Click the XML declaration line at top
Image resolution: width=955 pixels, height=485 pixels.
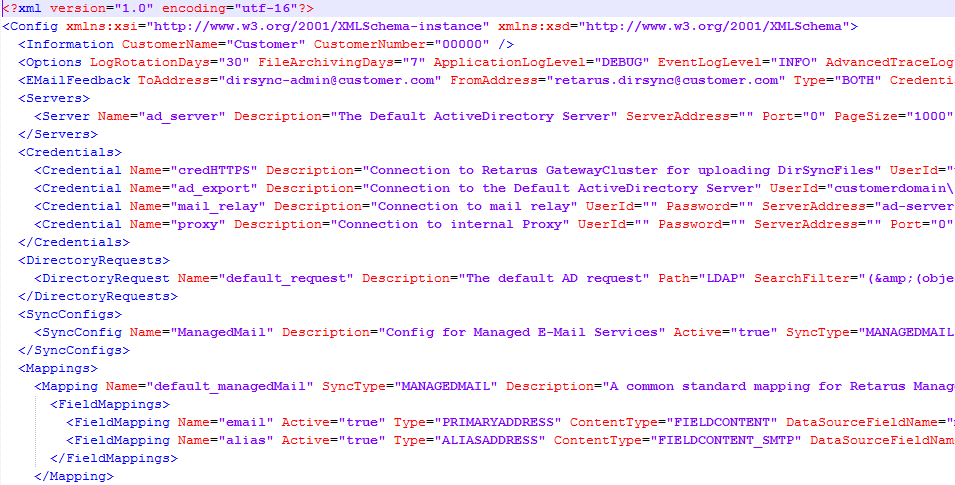tap(158, 8)
